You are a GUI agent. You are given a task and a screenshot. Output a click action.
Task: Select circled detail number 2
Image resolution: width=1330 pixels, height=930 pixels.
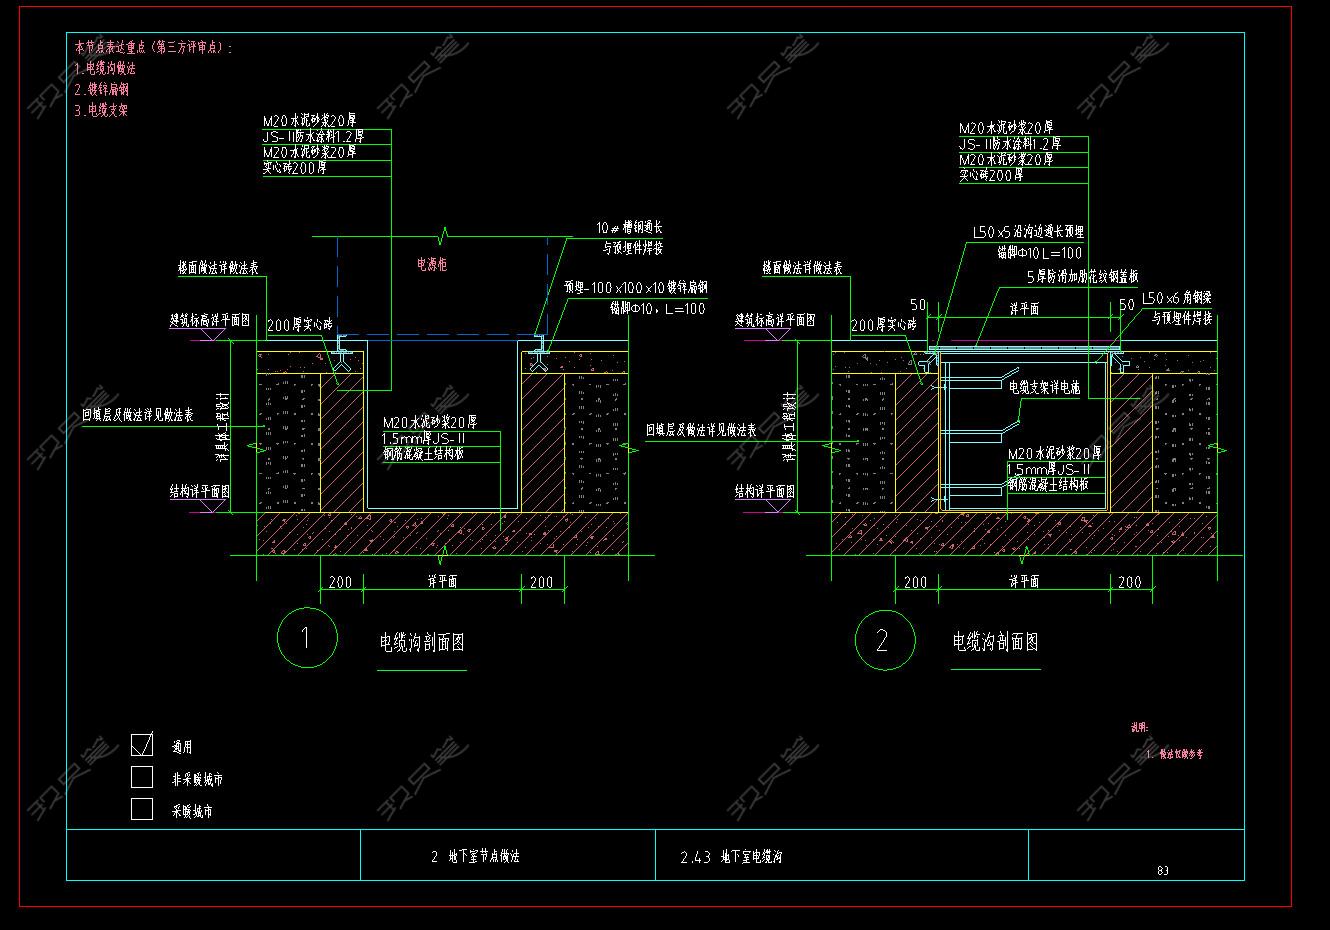(x=884, y=640)
